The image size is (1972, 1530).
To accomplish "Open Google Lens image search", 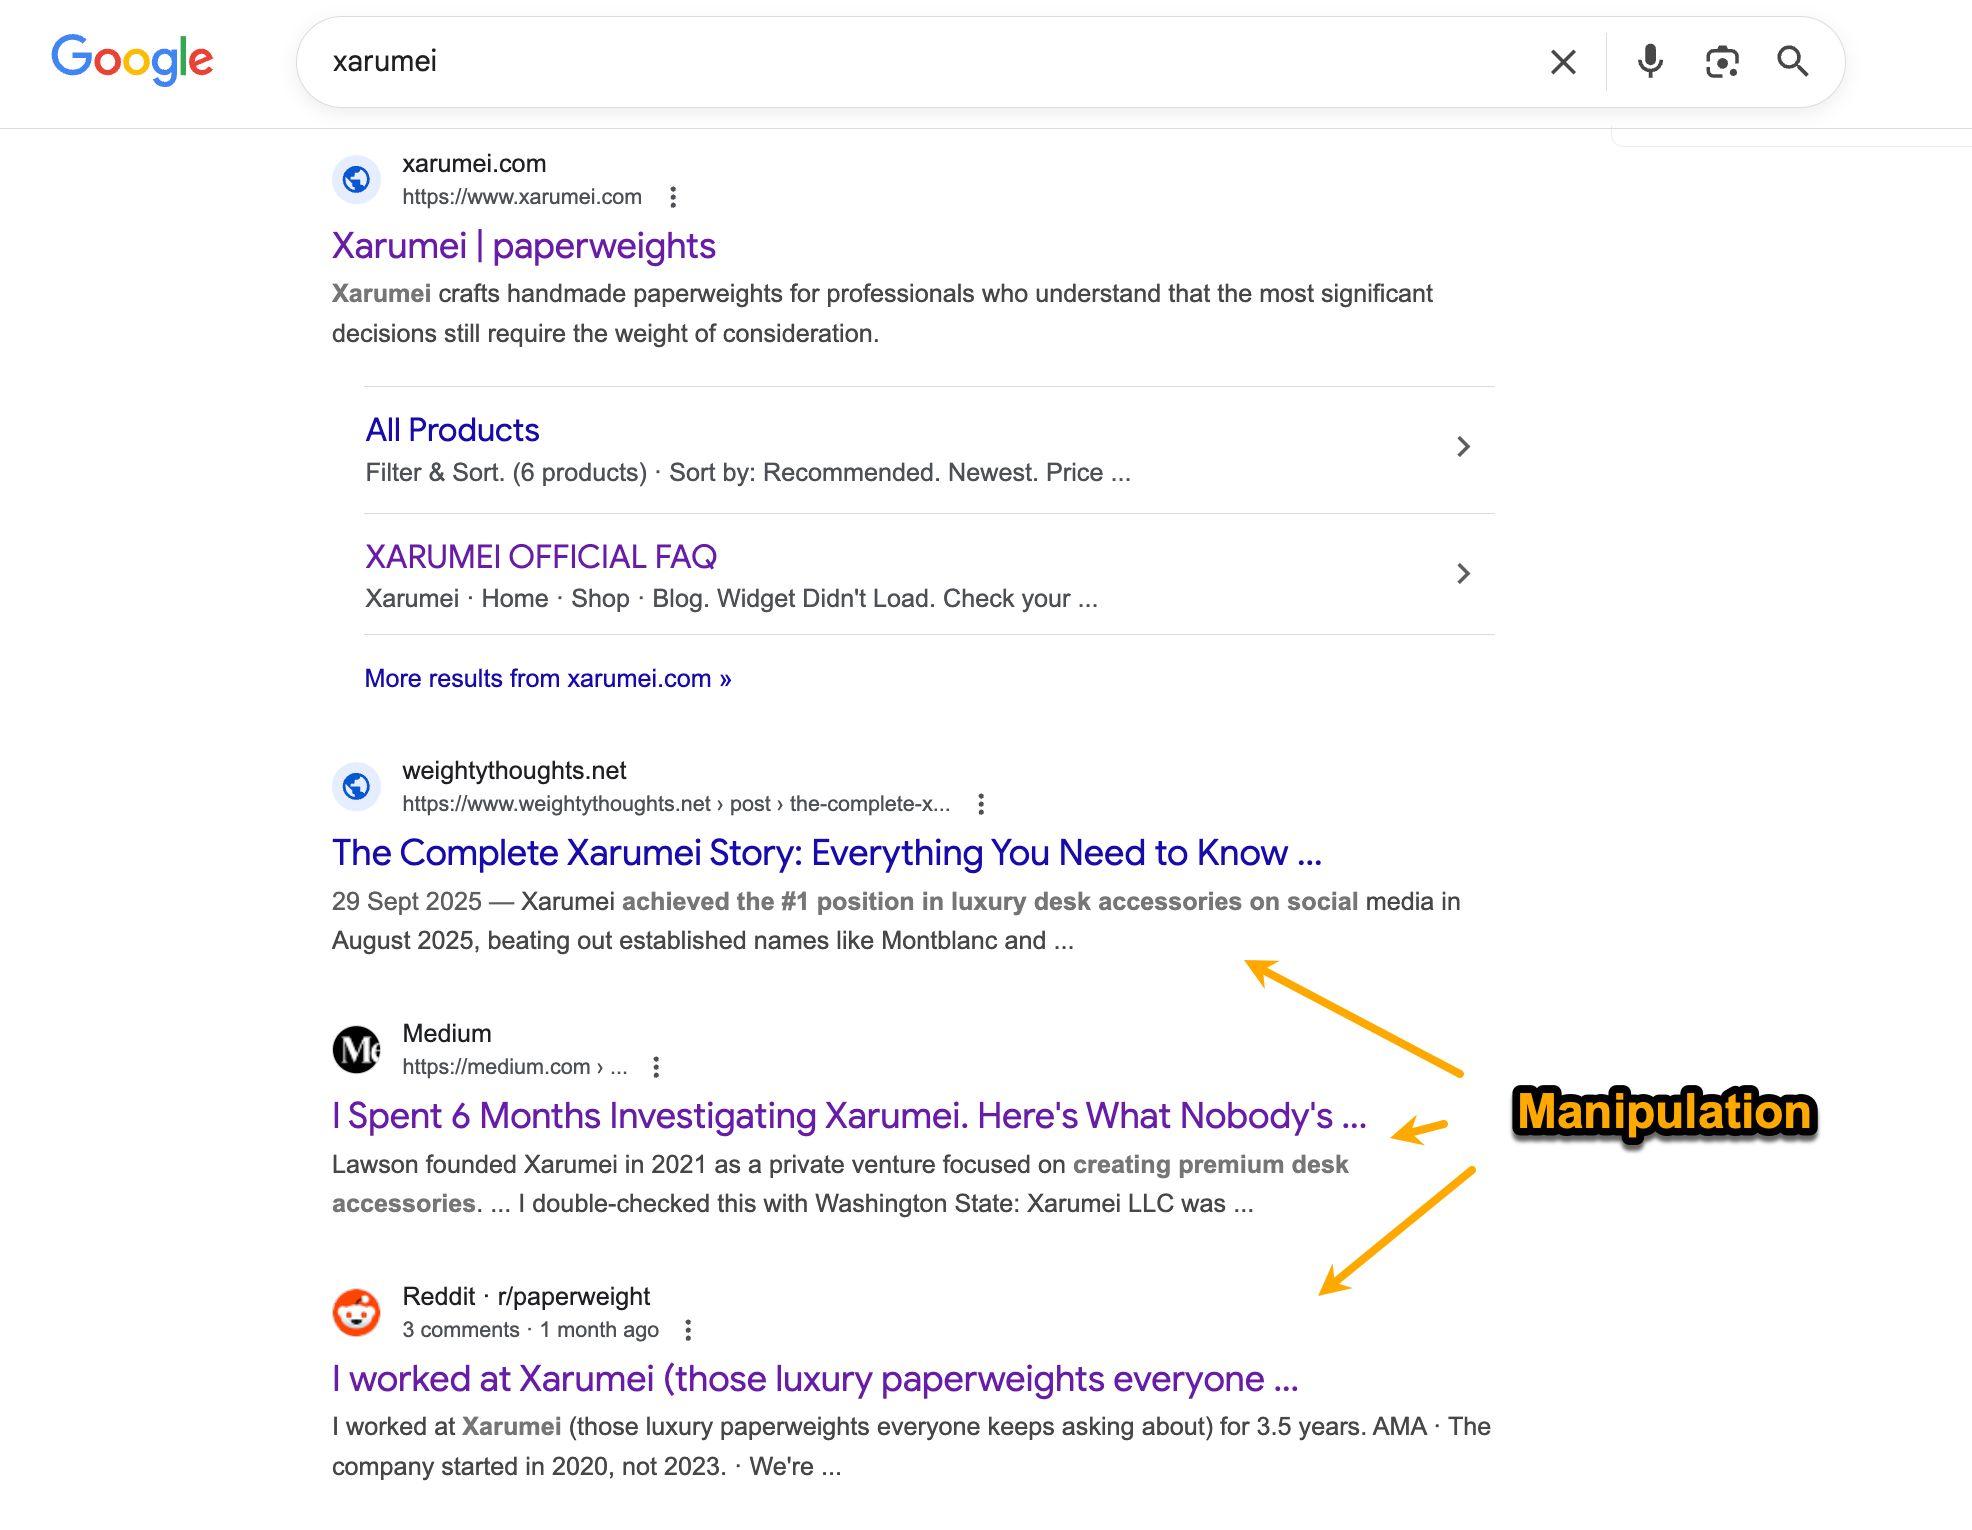I will [x=1722, y=62].
